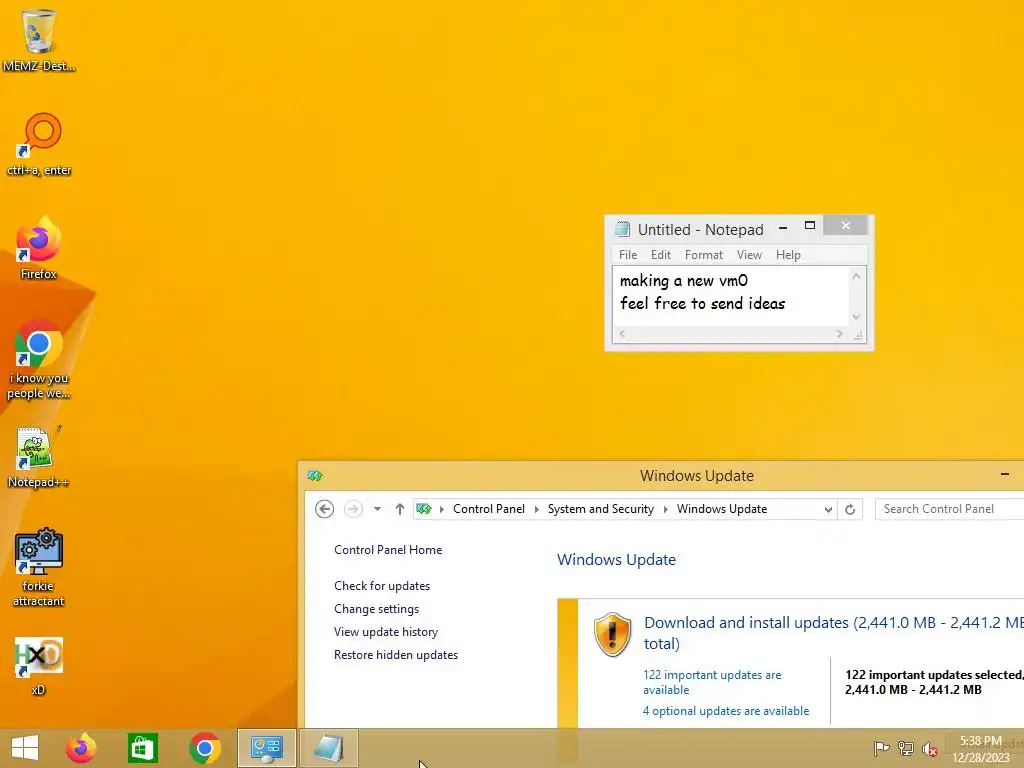Click the Notepad text 'making a new vm0'

684,281
